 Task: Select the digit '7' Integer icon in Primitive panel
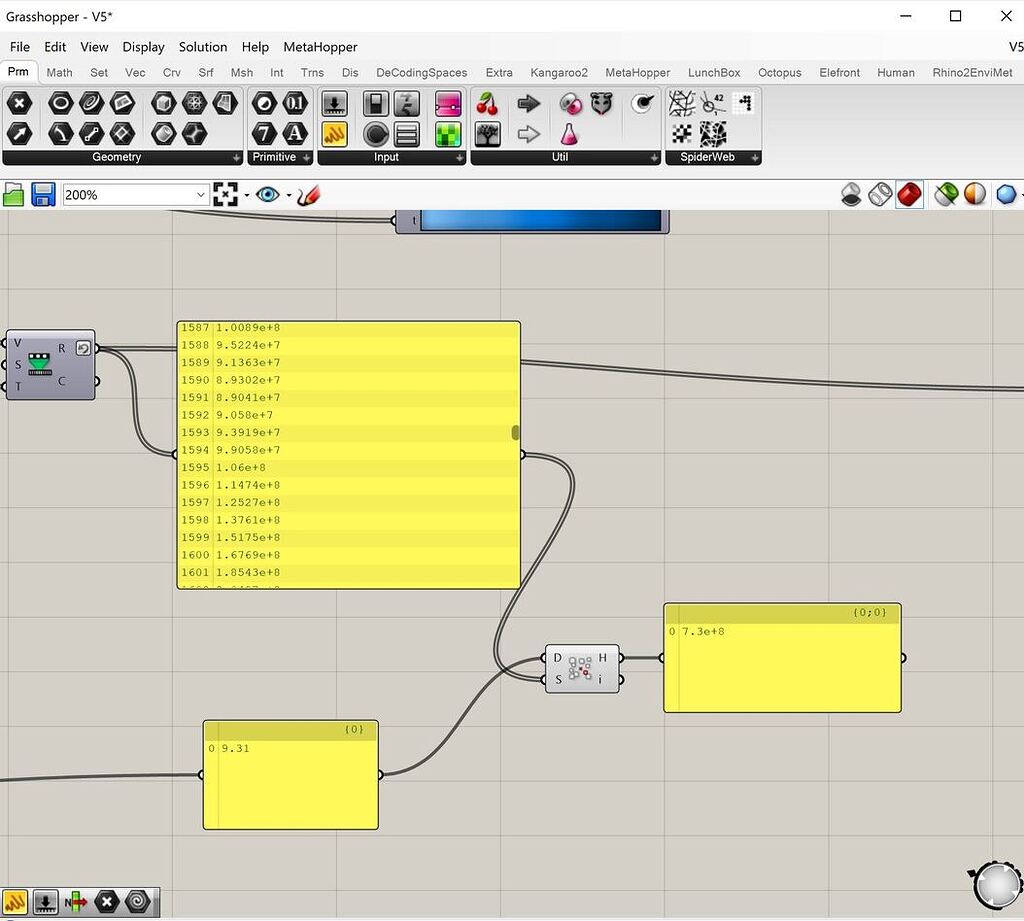coord(263,134)
